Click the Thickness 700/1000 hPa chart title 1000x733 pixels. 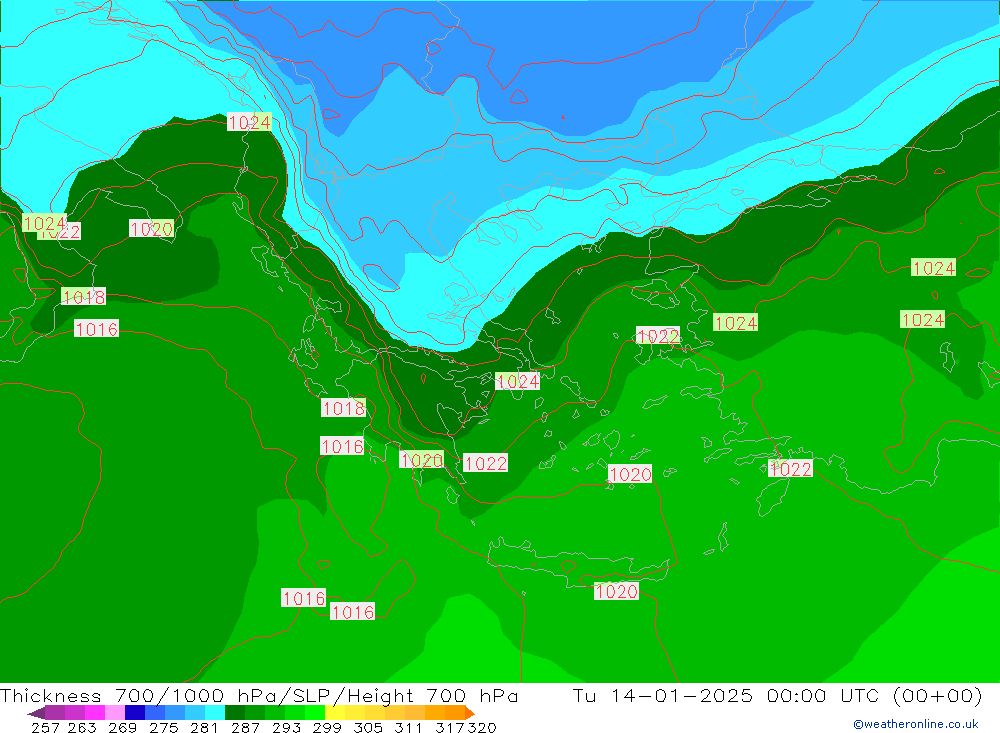point(259,696)
